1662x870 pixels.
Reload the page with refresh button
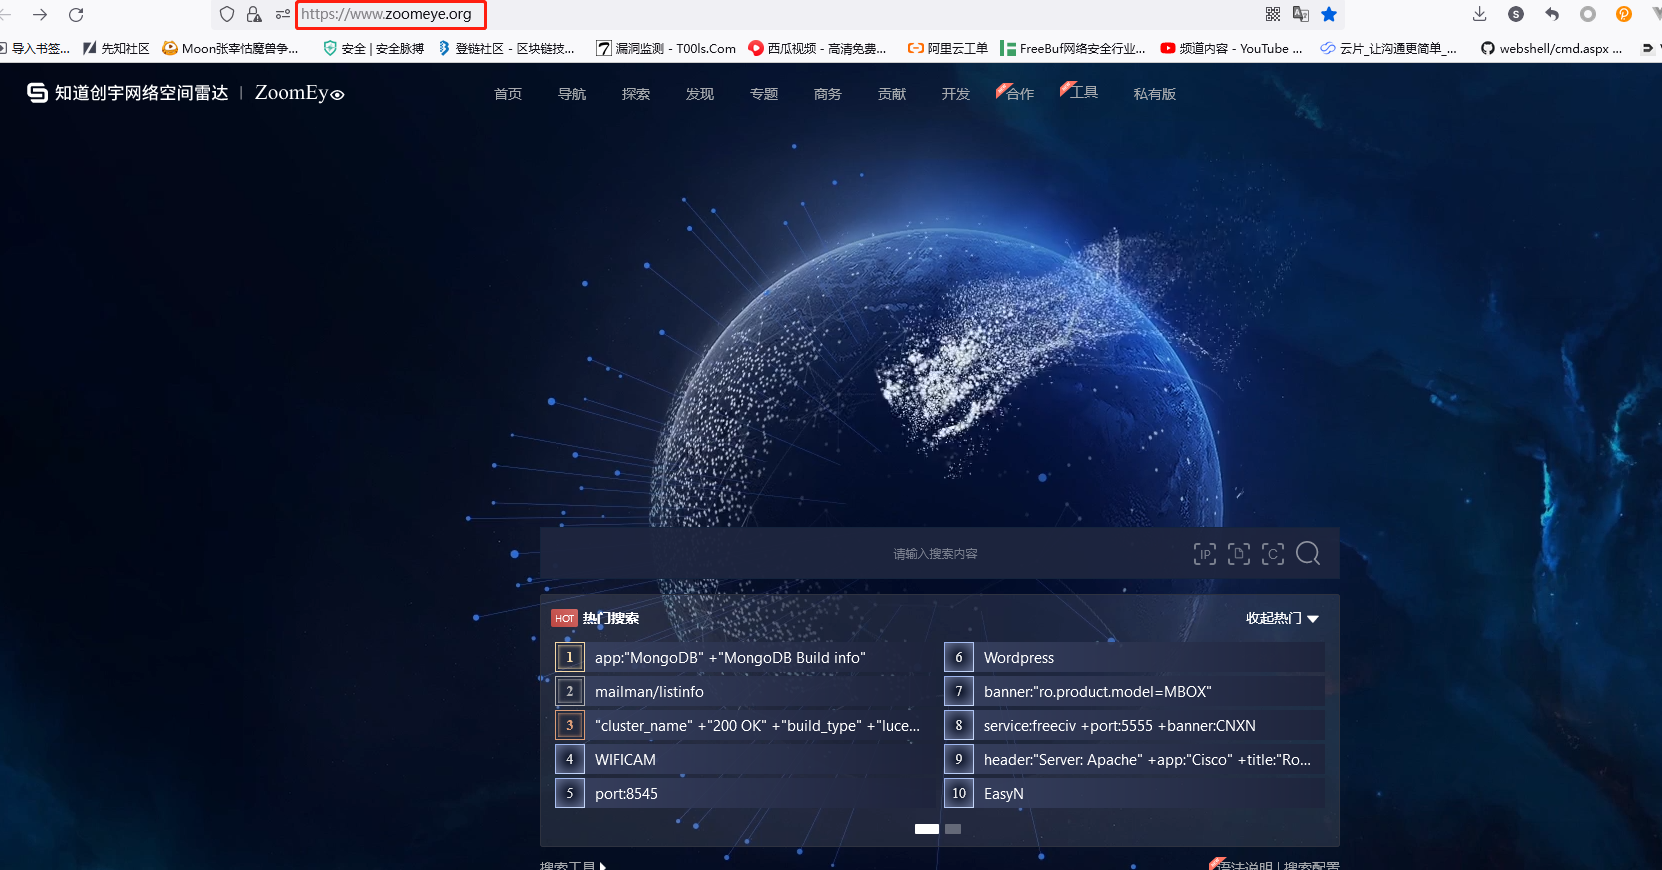click(76, 14)
